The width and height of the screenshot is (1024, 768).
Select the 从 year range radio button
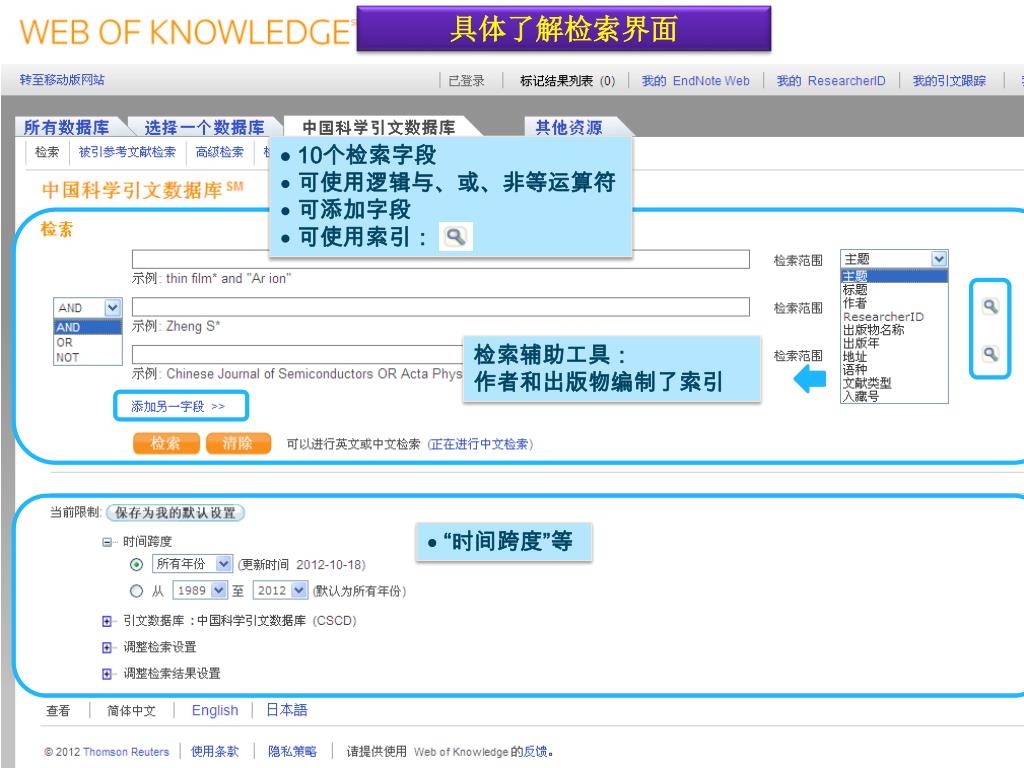[136, 591]
